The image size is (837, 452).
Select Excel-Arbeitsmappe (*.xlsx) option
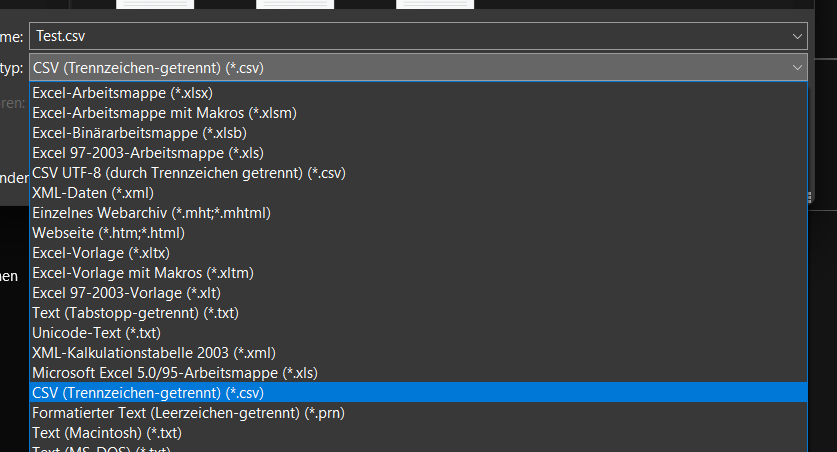coord(123,93)
